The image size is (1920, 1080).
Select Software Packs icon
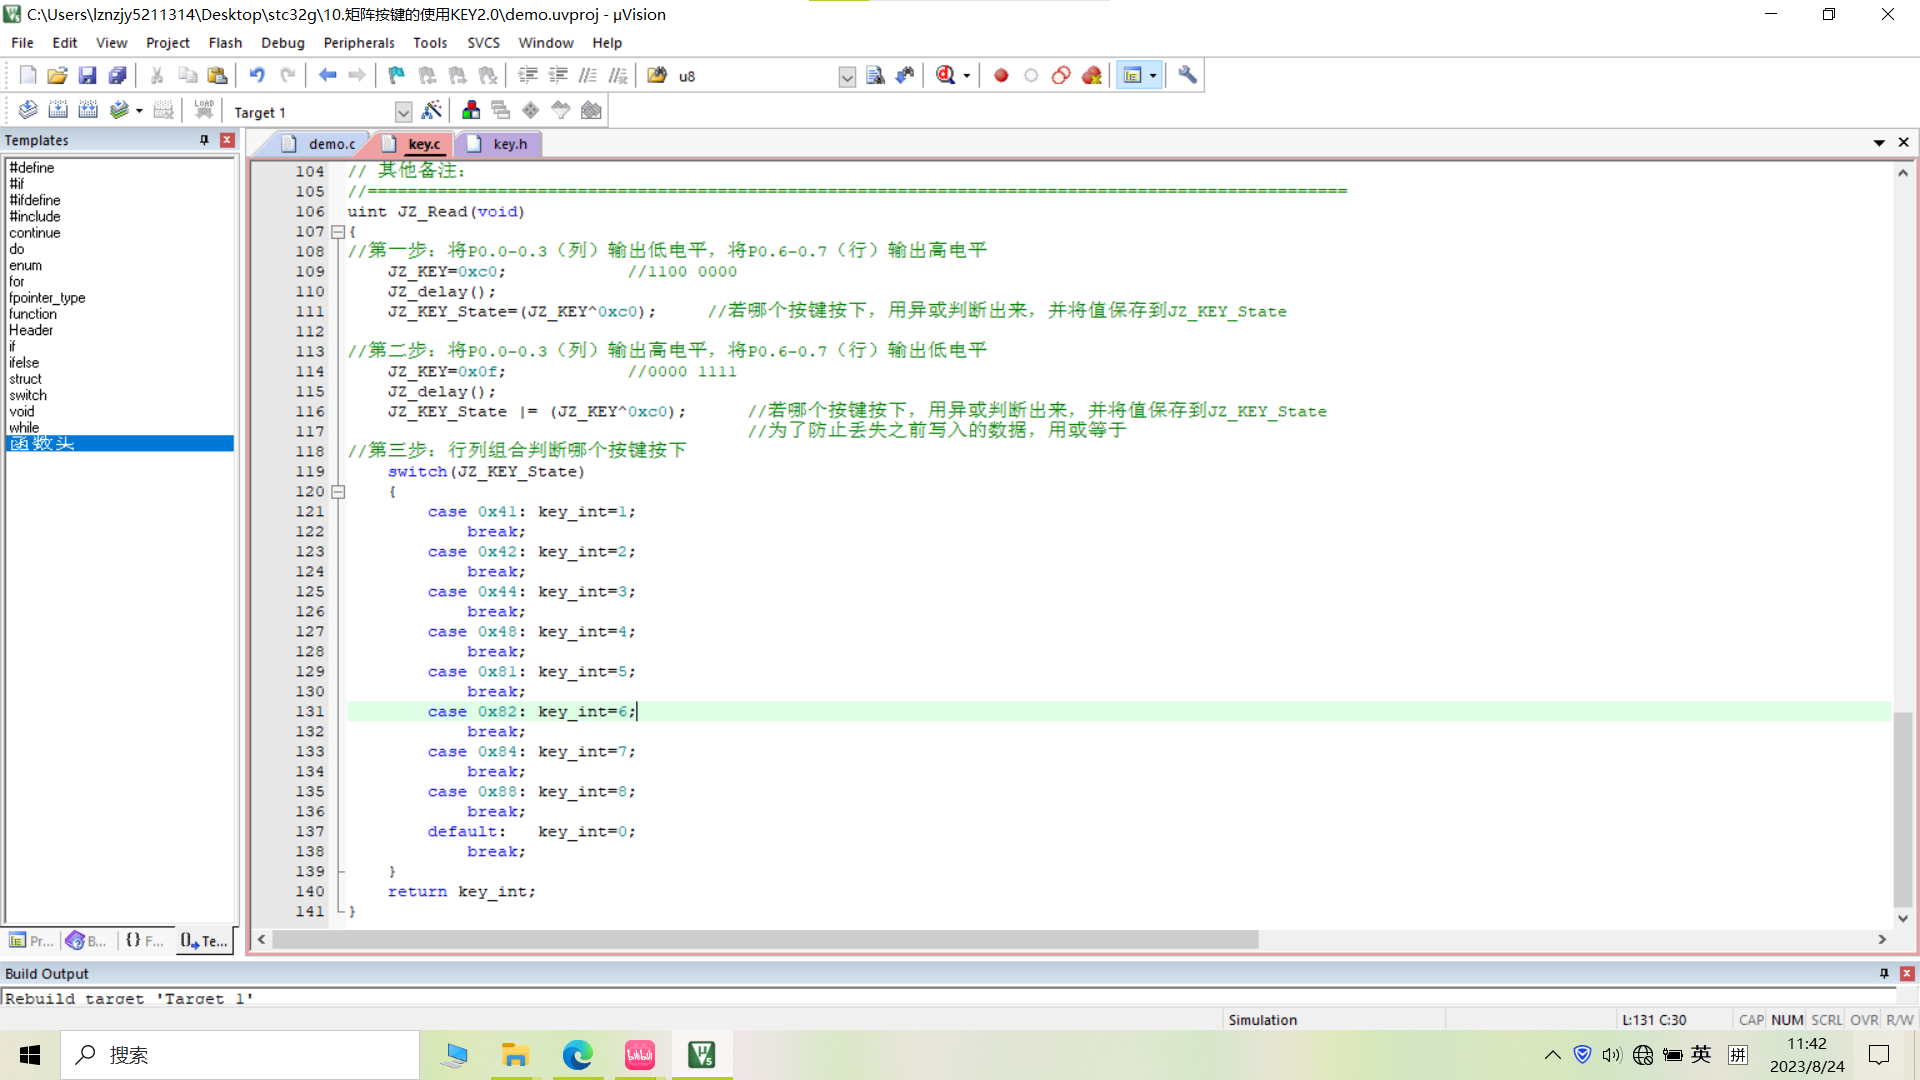tap(561, 110)
